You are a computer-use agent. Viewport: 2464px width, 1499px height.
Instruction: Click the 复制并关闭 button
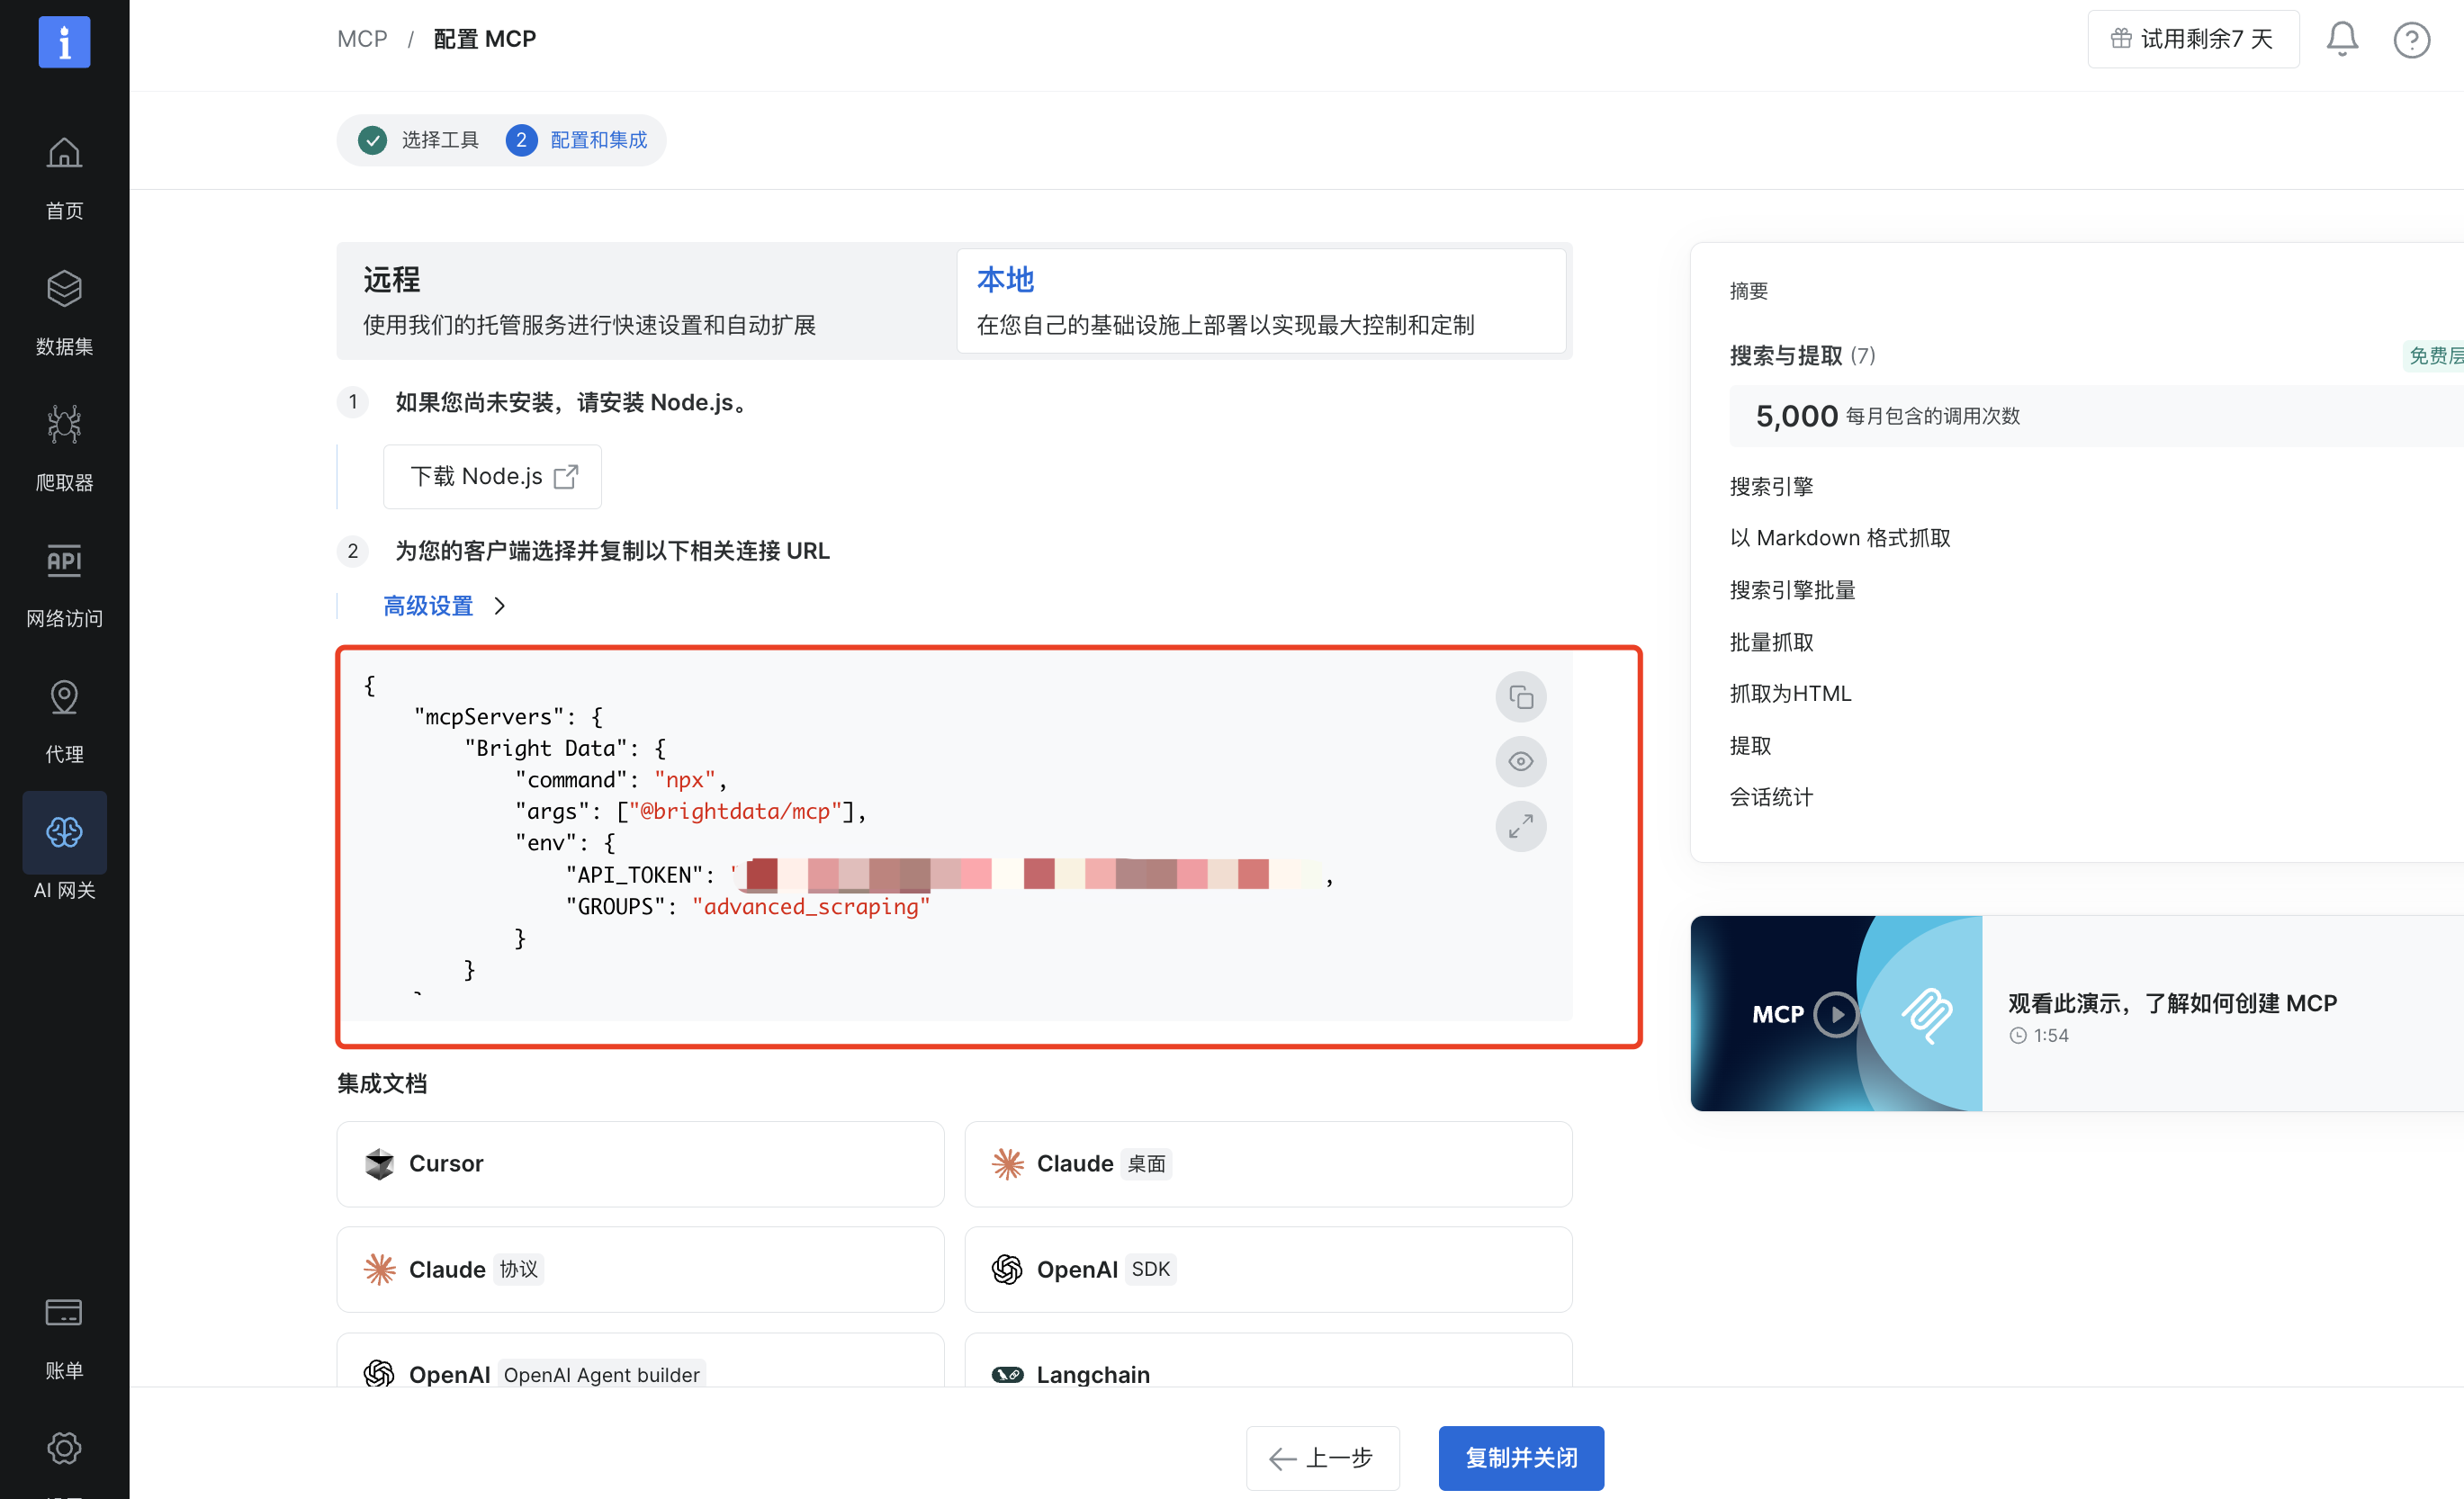(x=1520, y=1457)
